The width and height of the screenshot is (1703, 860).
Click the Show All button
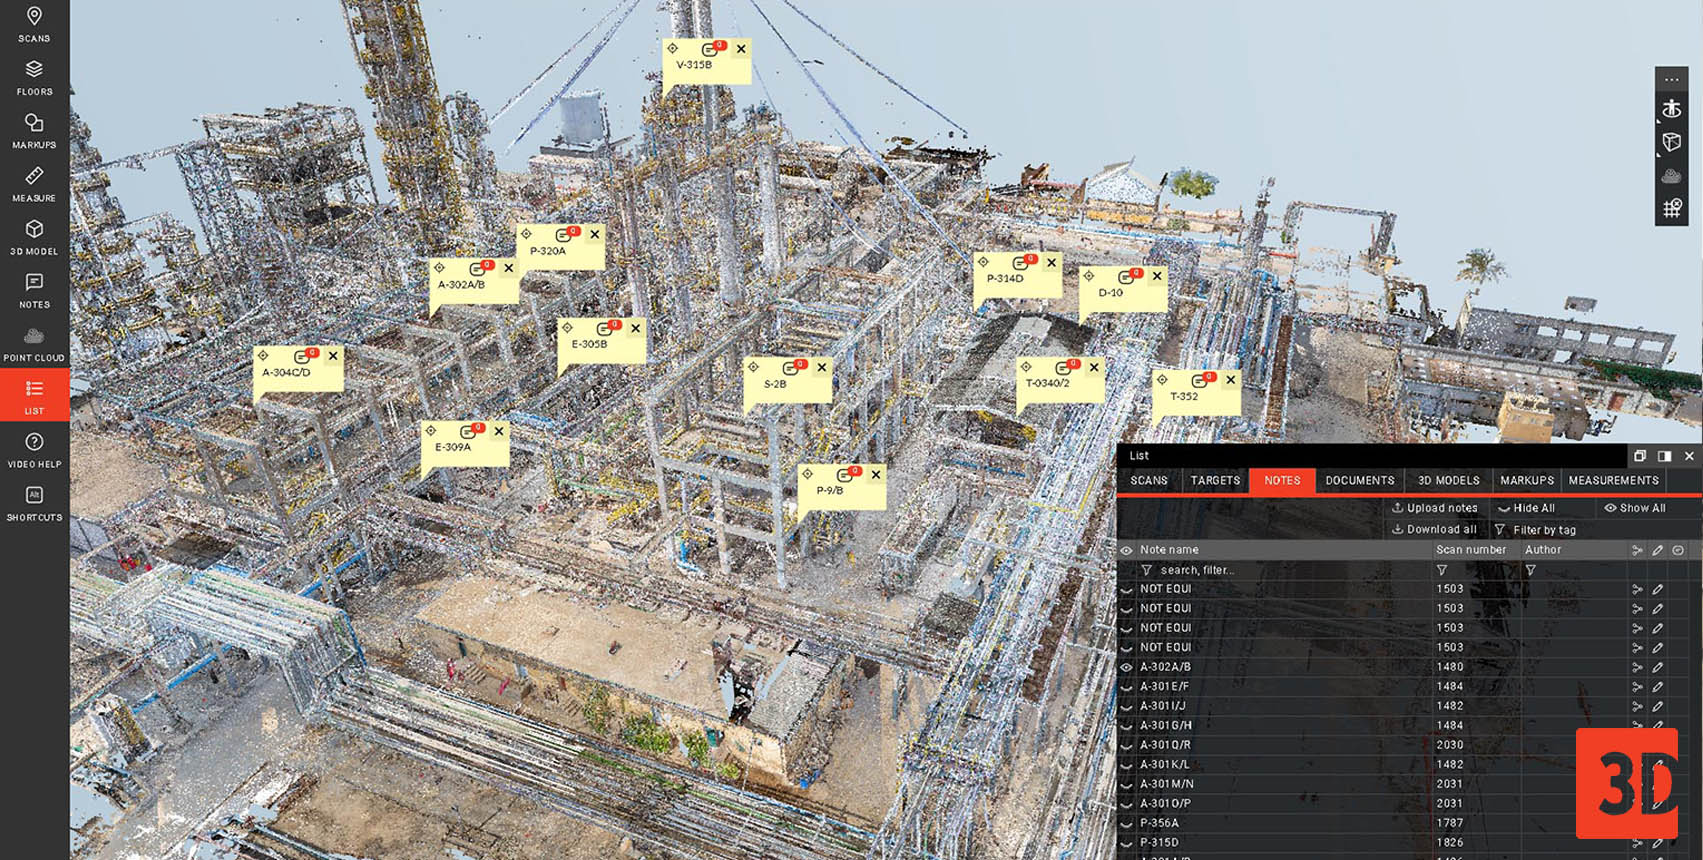click(1635, 508)
